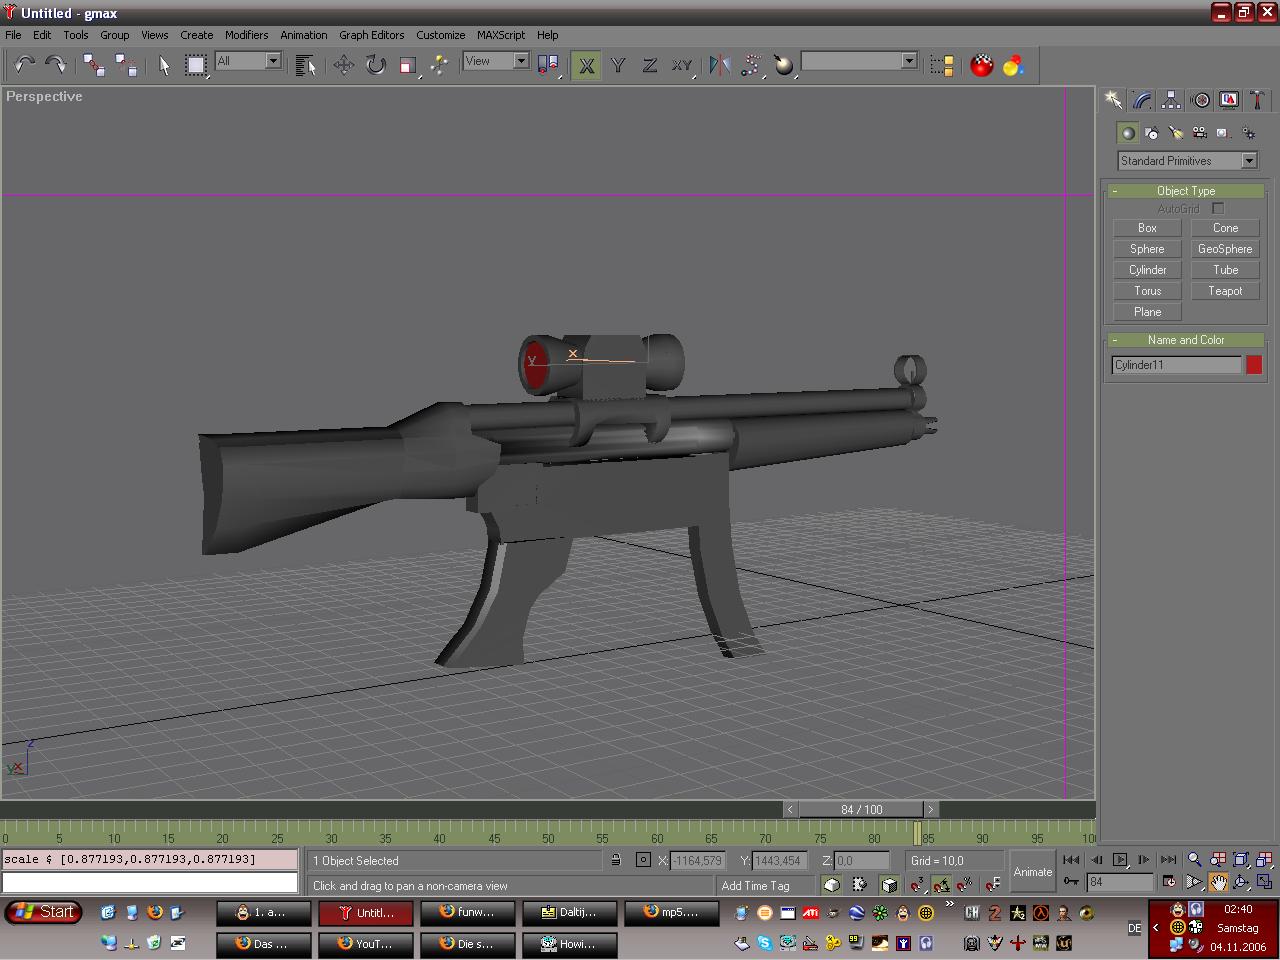This screenshot has height=960, width=1280.
Task: Switch to the Hierarchy command panel
Action: click(1171, 100)
